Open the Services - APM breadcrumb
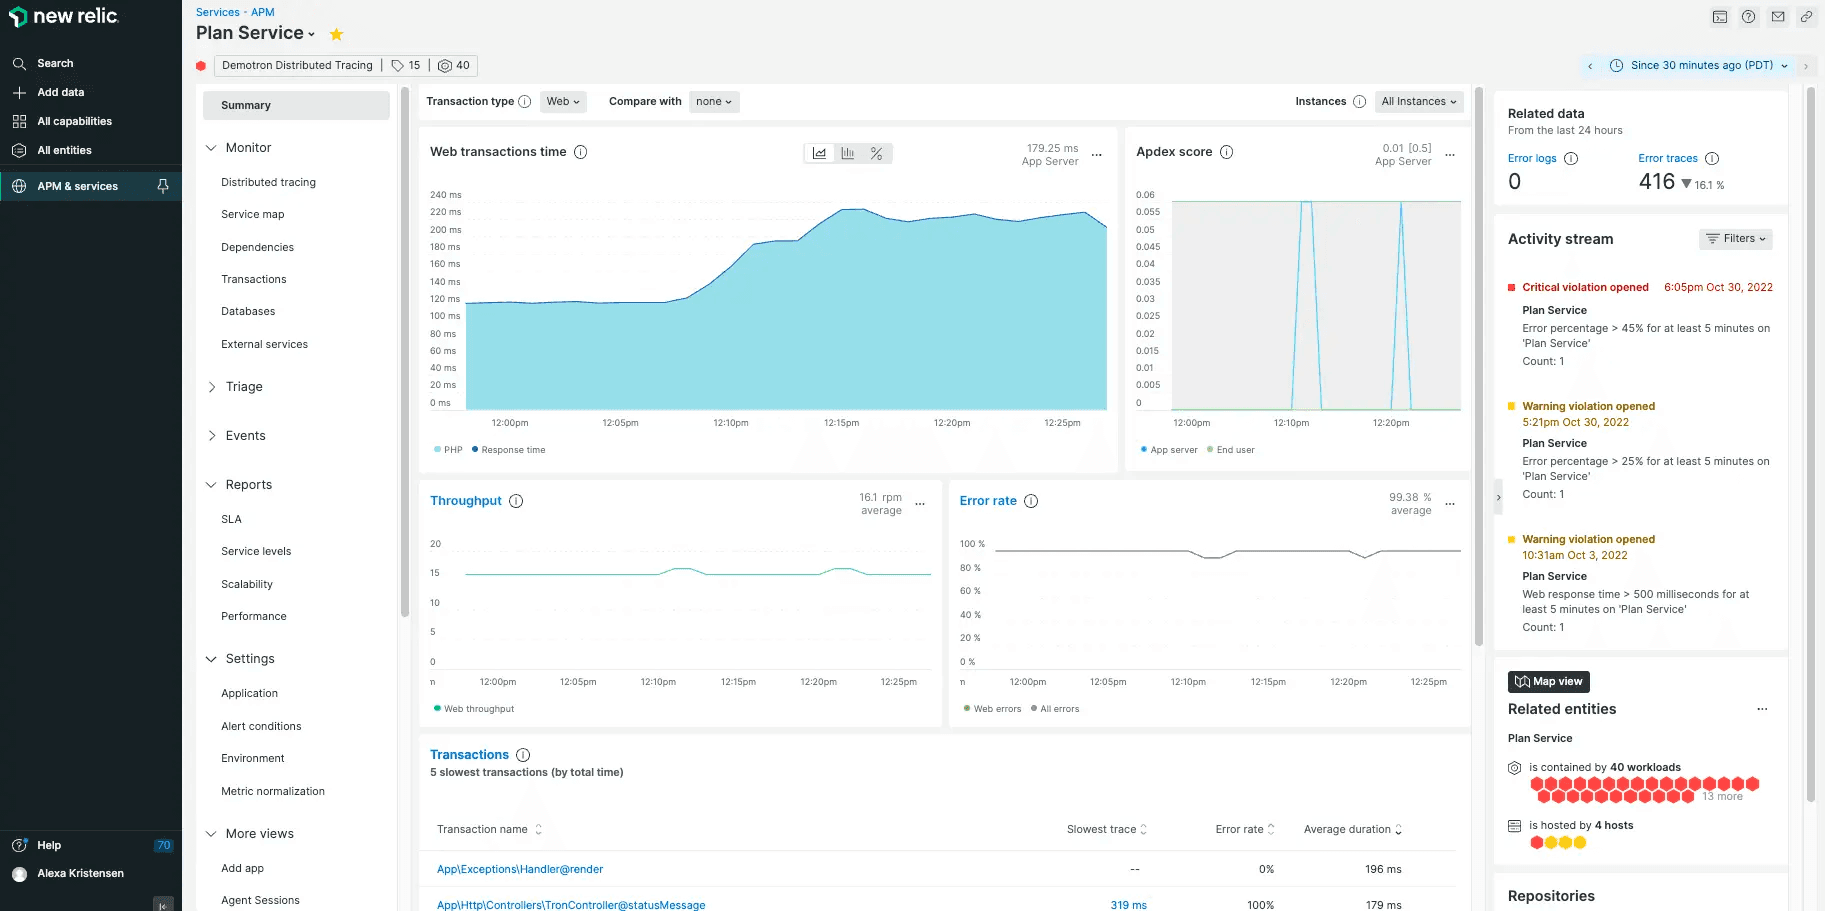The width and height of the screenshot is (1825, 911). 218,11
